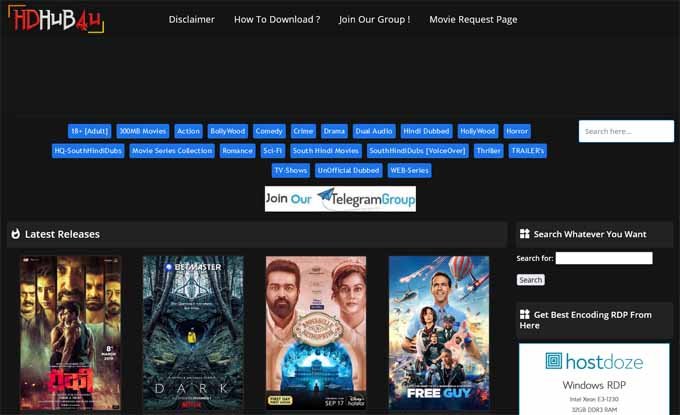
Task: Click the Windows RDP text in the ad
Action: [594, 385]
